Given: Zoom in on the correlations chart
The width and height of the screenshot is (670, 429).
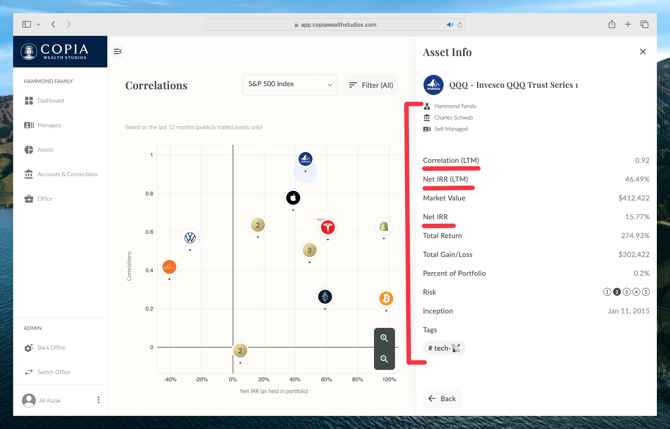Looking at the screenshot, I should tap(384, 338).
